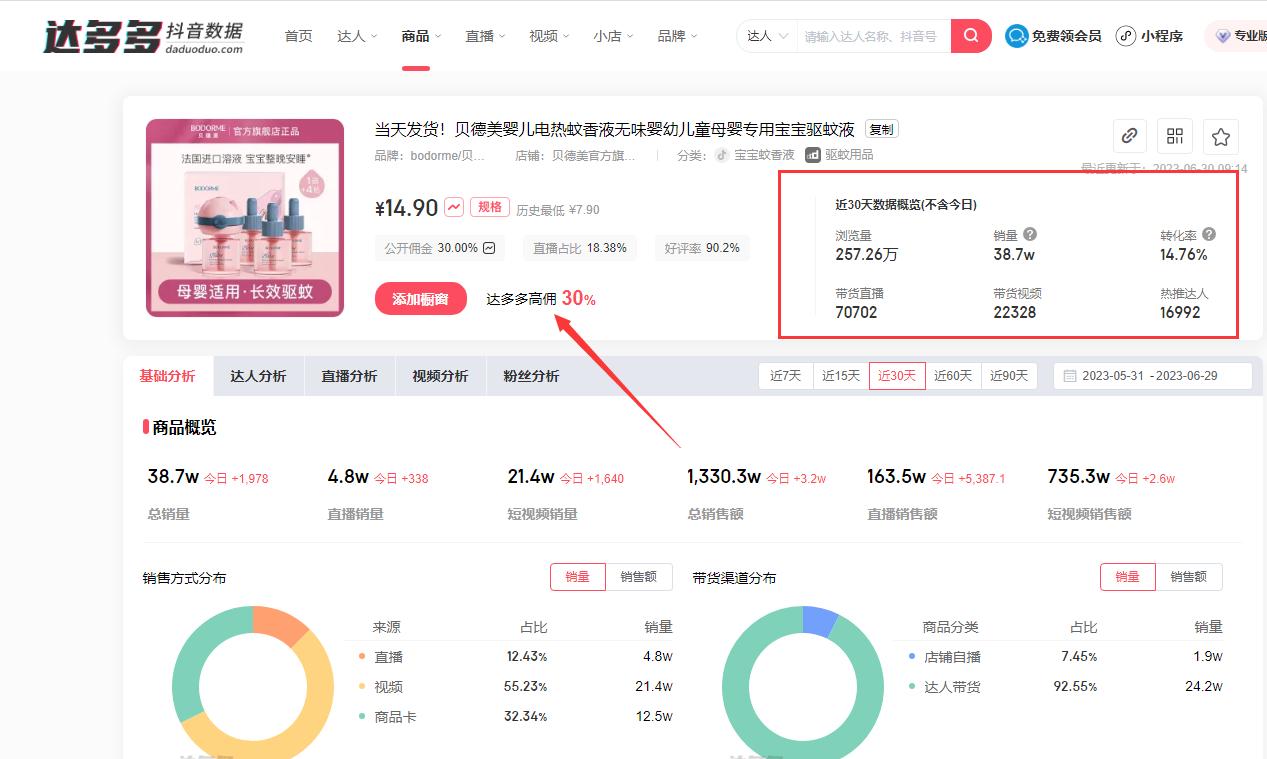
Task: Copy the product link icon
Action: tap(1129, 136)
